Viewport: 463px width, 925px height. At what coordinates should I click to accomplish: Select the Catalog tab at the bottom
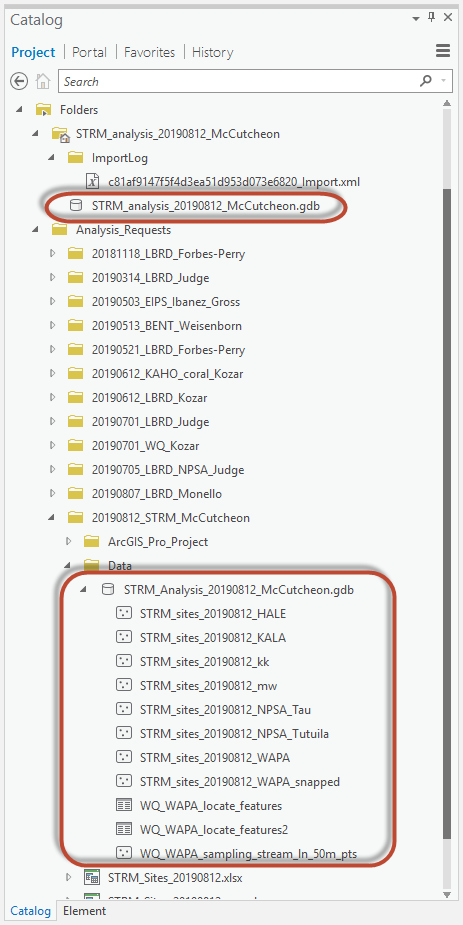(30, 910)
